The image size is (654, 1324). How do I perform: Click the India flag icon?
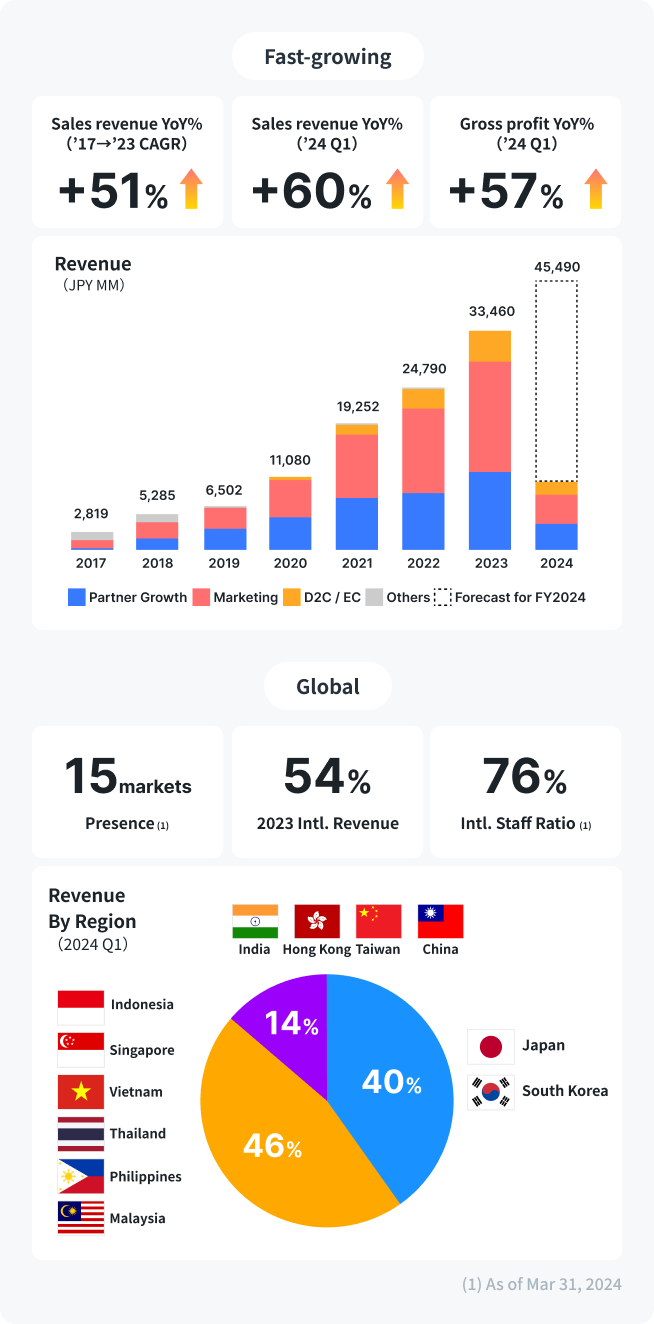coord(255,921)
